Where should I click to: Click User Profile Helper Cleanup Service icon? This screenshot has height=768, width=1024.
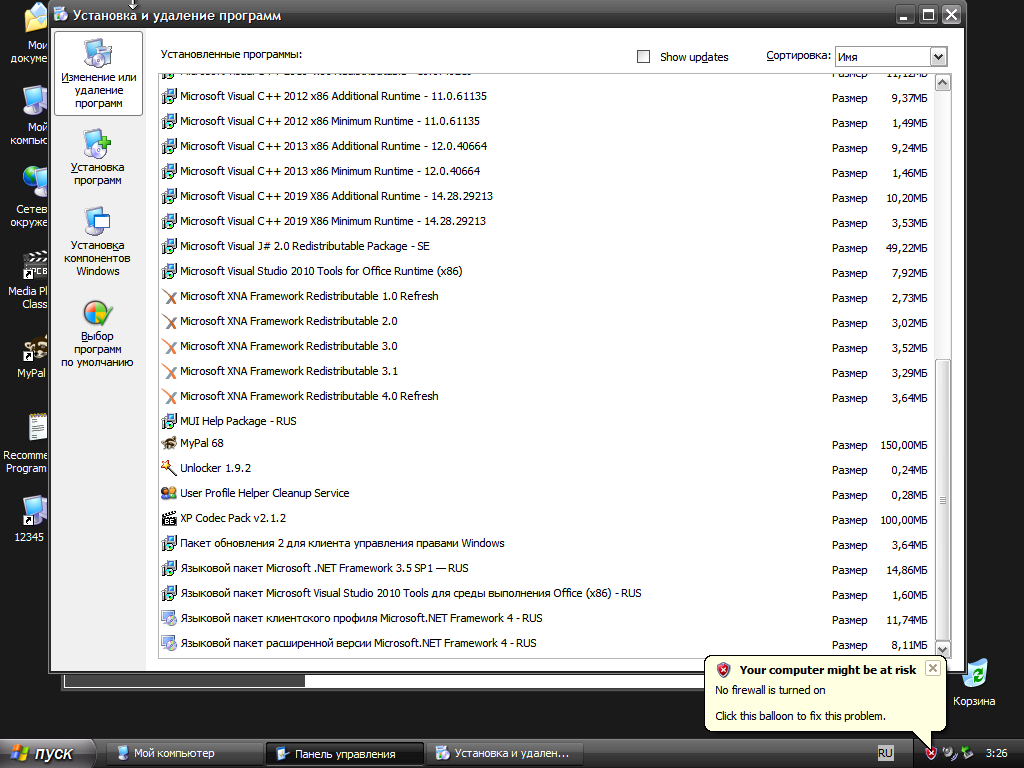point(169,493)
